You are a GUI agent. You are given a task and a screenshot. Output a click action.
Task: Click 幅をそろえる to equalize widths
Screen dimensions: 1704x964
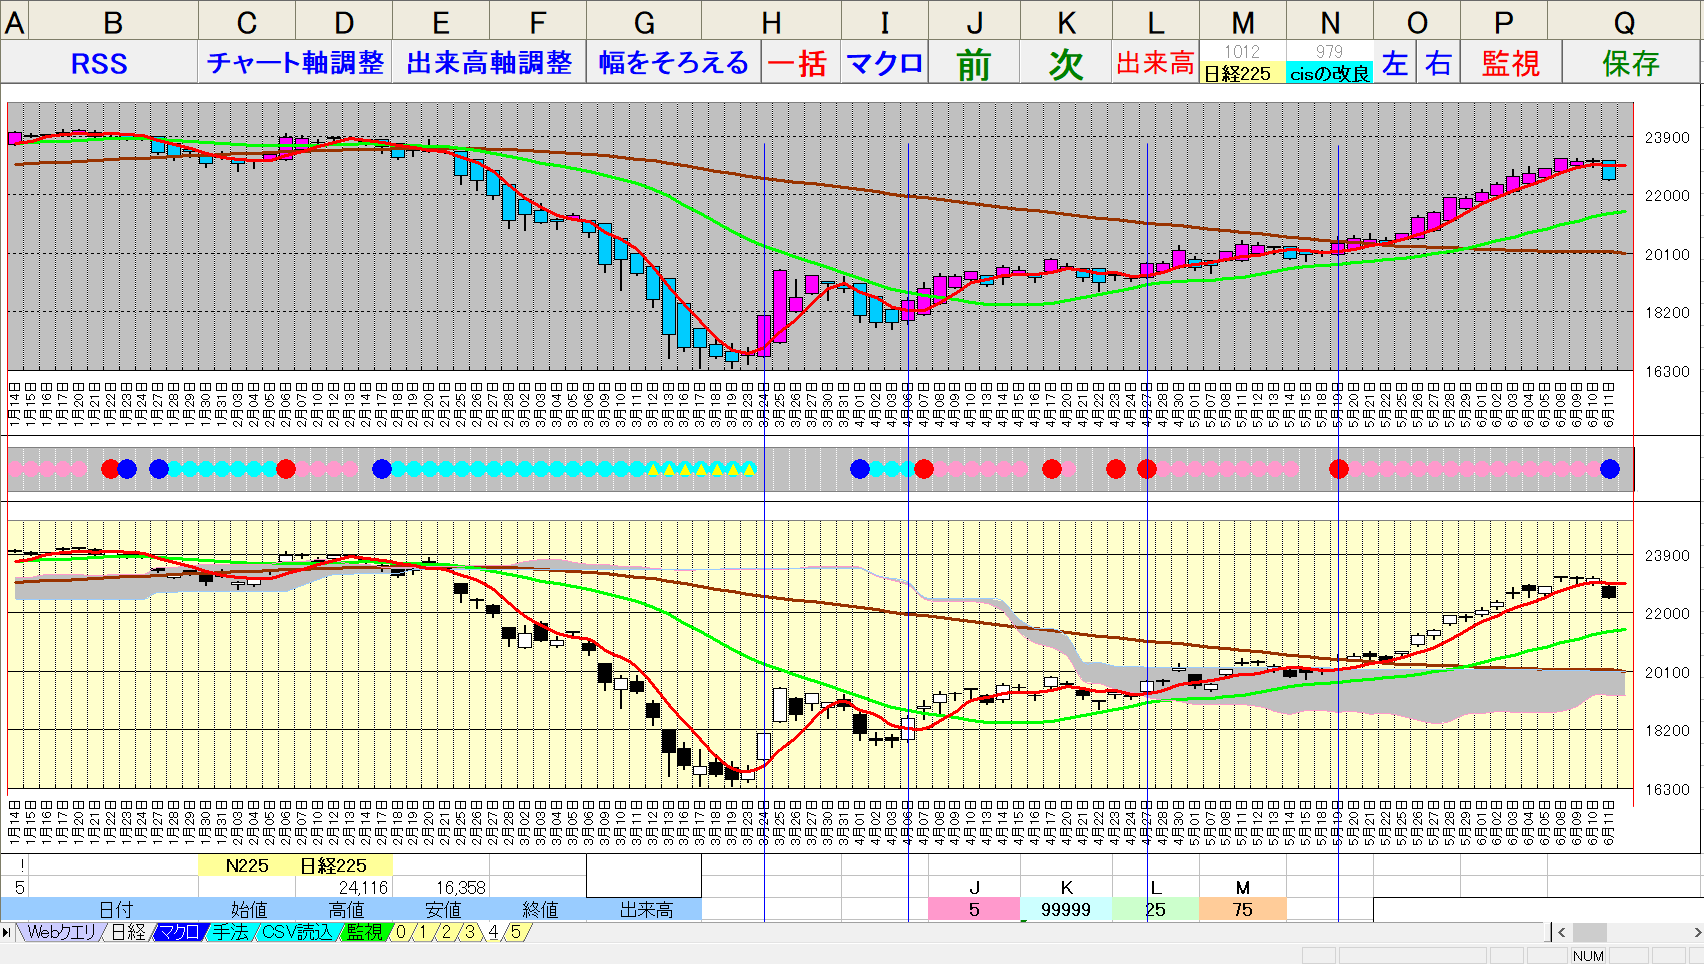point(674,63)
